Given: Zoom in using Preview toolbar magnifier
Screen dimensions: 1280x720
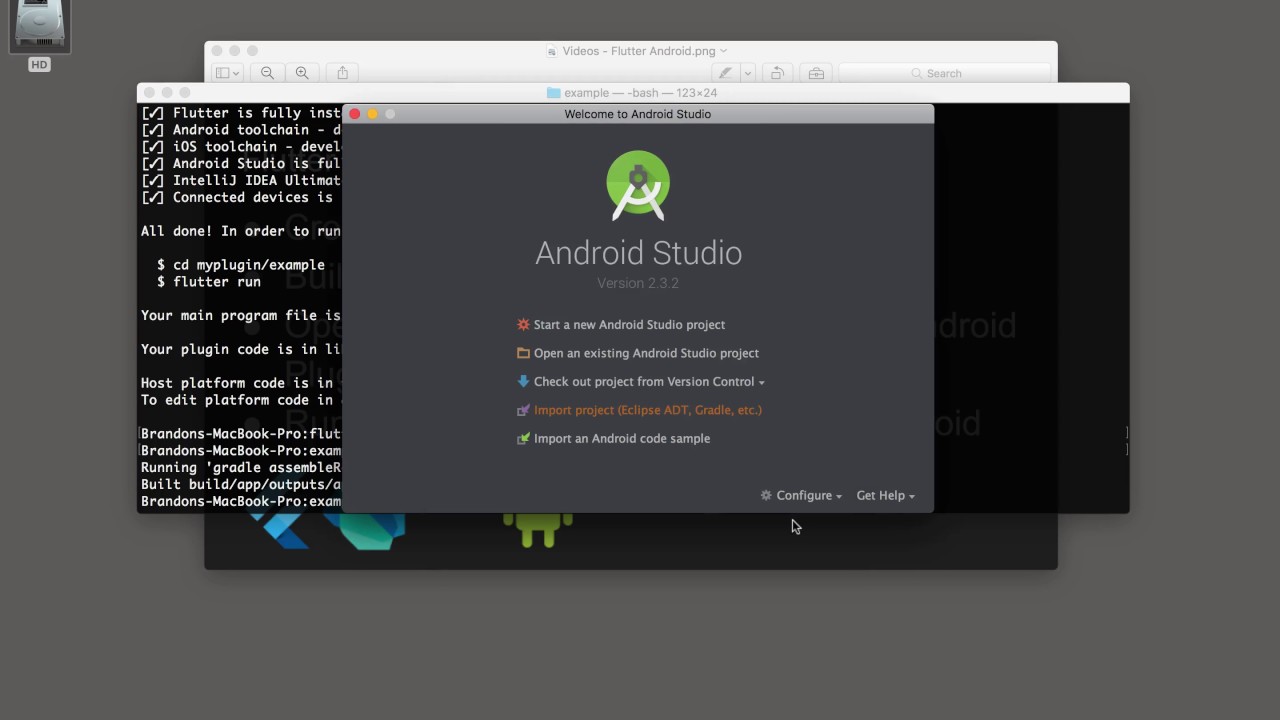Looking at the screenshot, I should (302, 73).
